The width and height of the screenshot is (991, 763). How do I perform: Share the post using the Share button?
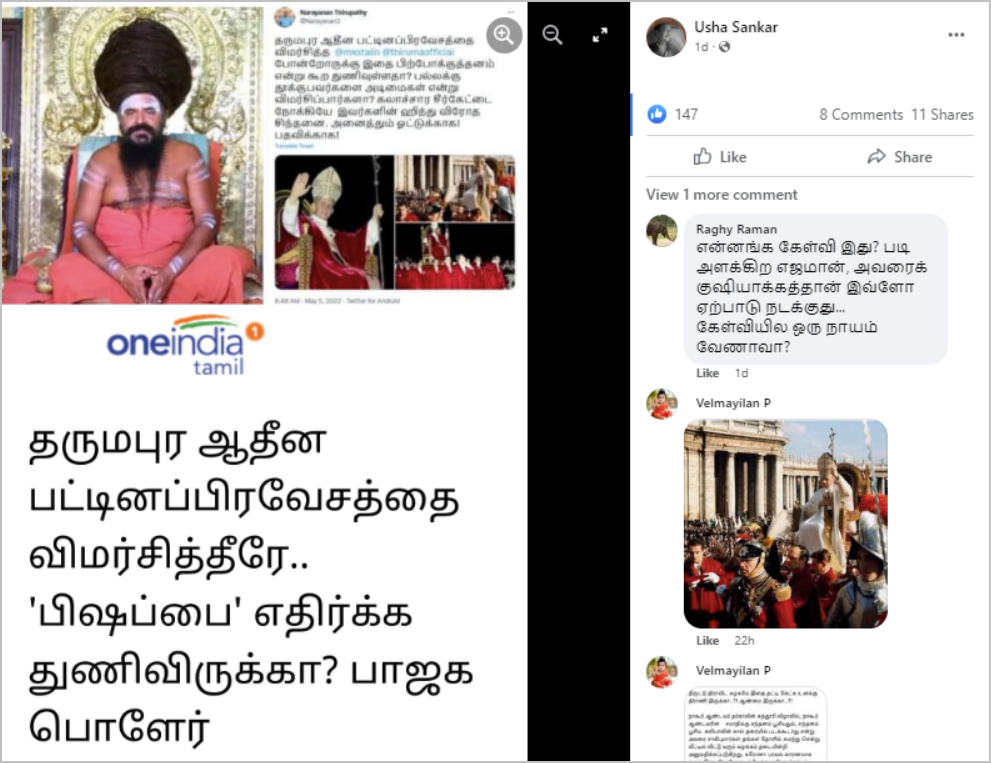click(899, 157)
